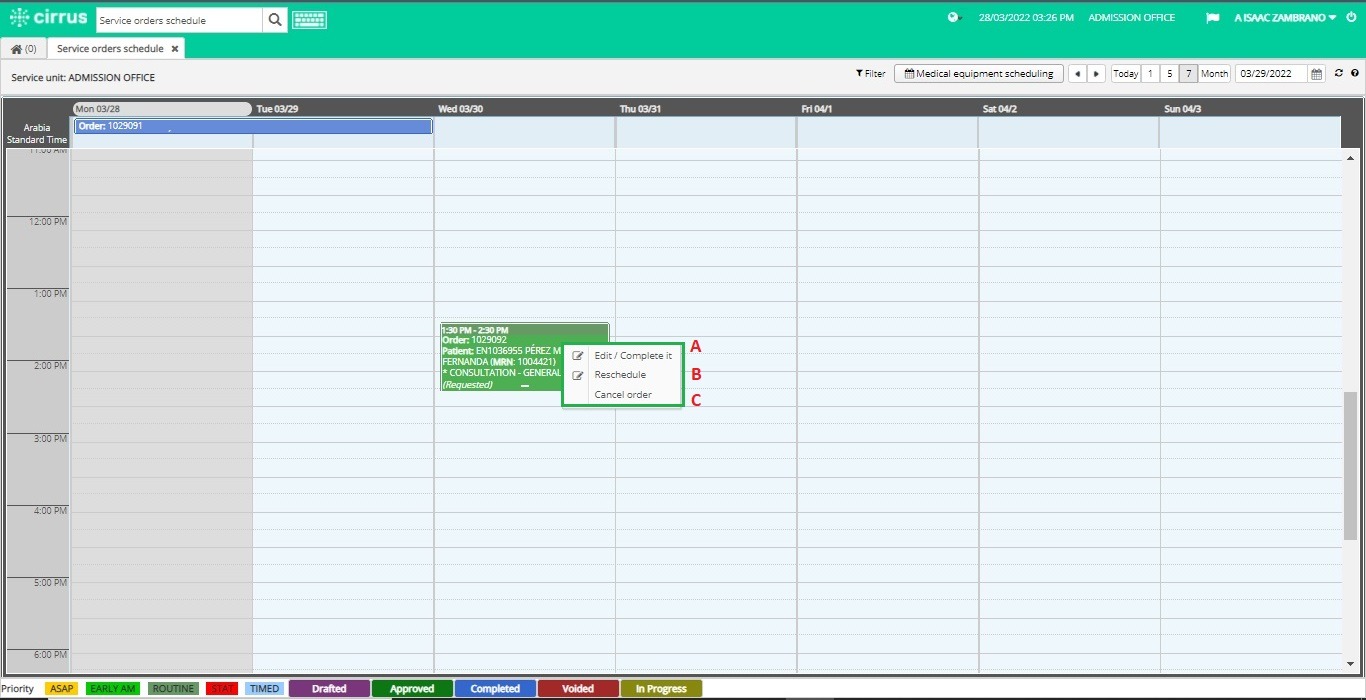Click the search magnifier icon
Viewport: 1366px width, 700px height.
point(275,20)
